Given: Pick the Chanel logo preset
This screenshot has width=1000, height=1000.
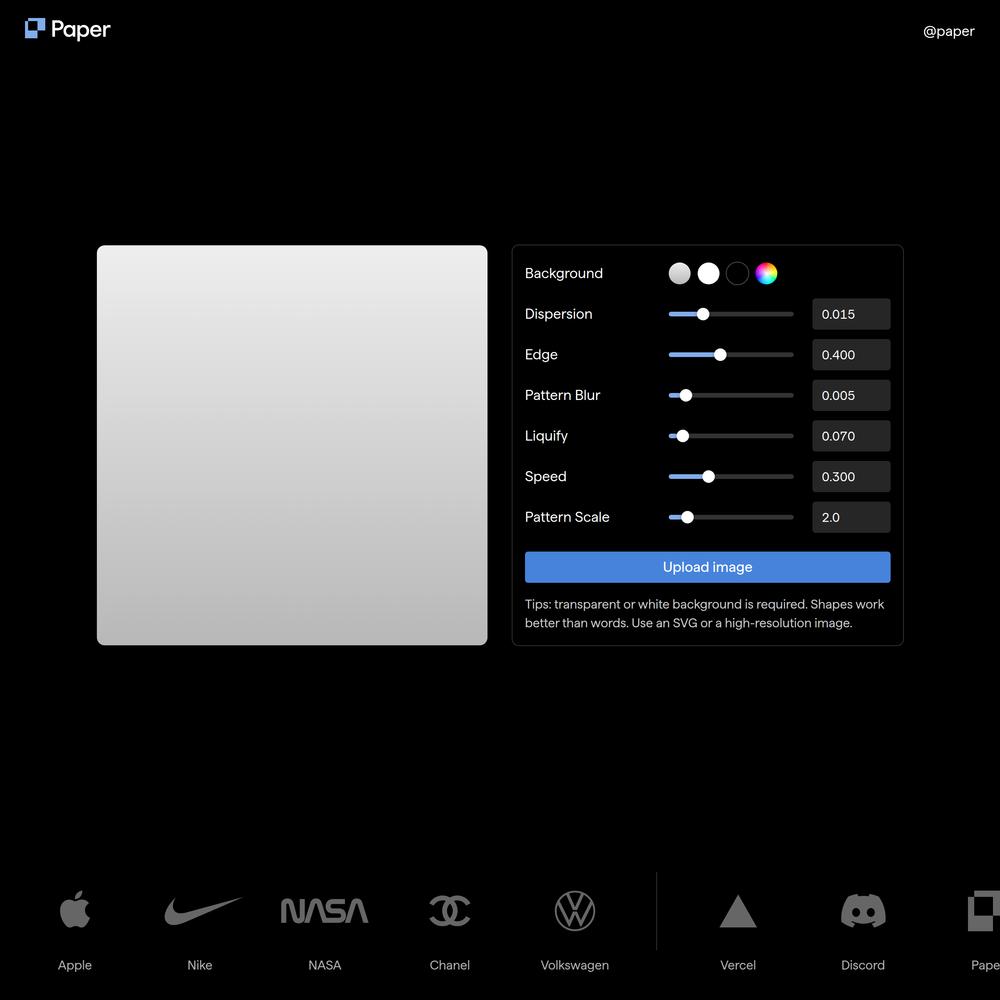Looking at the screenshot, I should (x=450, y=911).
